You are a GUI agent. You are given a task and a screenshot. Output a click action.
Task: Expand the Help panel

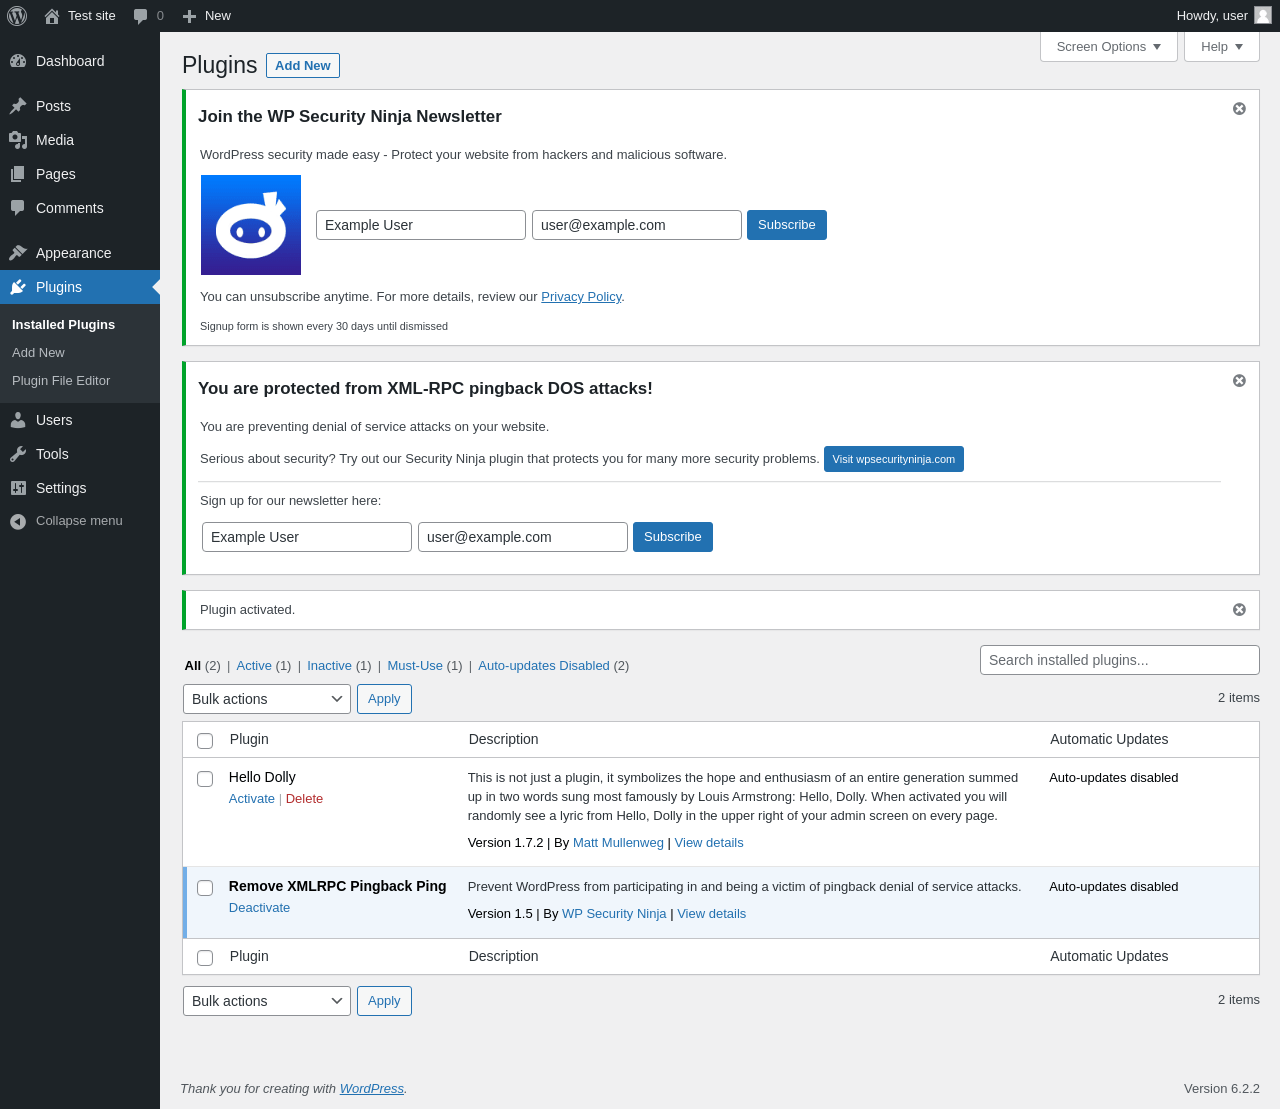click(x=1222, y=46)
